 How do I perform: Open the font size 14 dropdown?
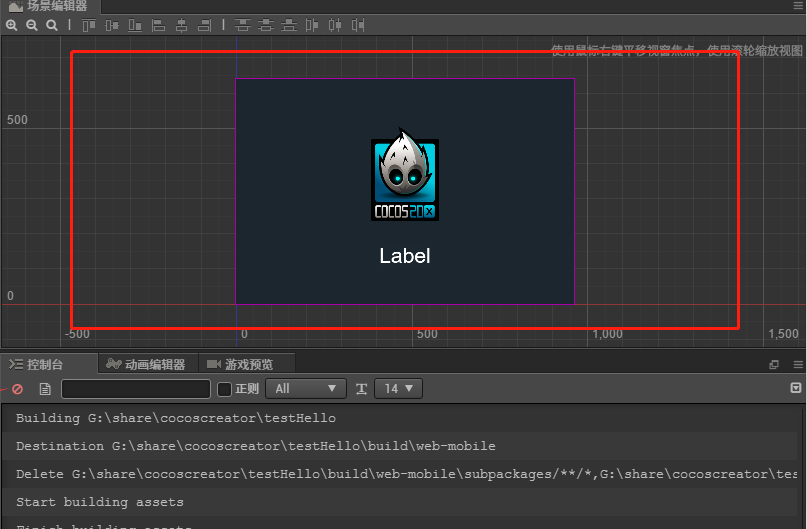pyautogui.click(x=398, y=389)
